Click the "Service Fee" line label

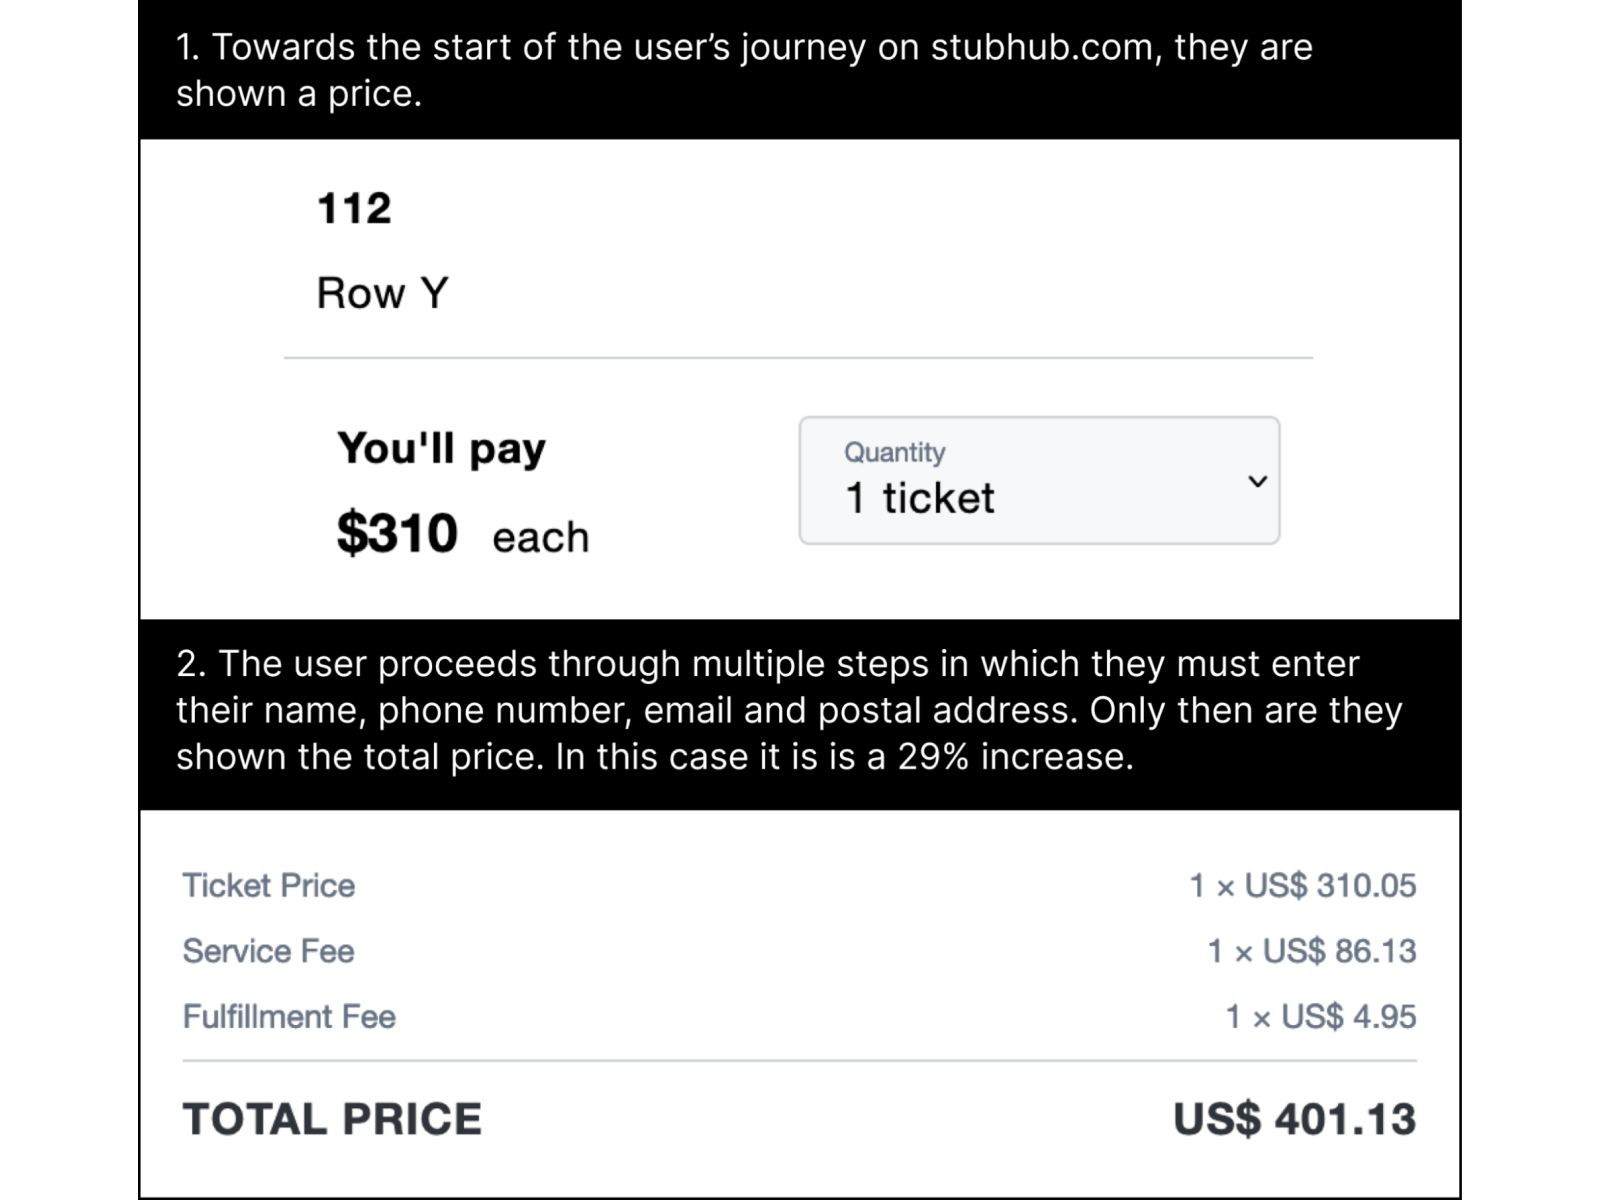tap(268, 951)
